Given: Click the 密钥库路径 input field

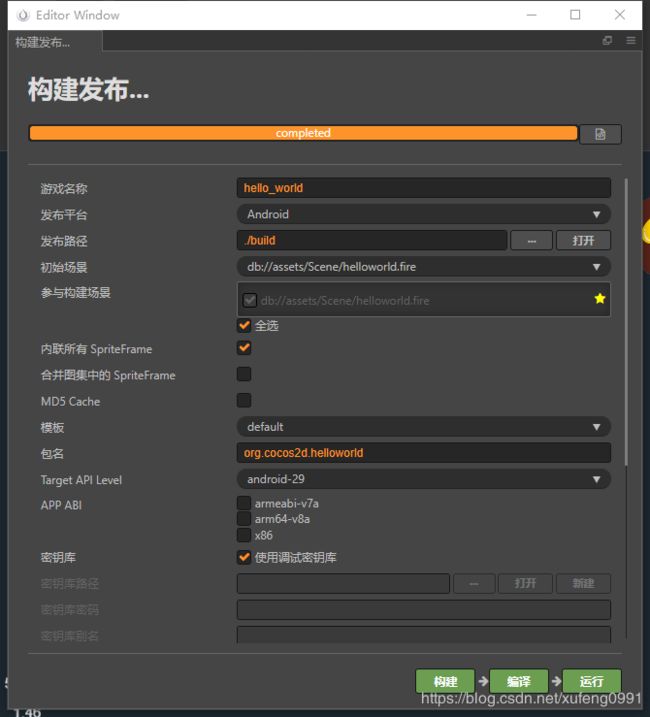Looking at the screenshot, I should pyautogui.click(x=343, y=583).
